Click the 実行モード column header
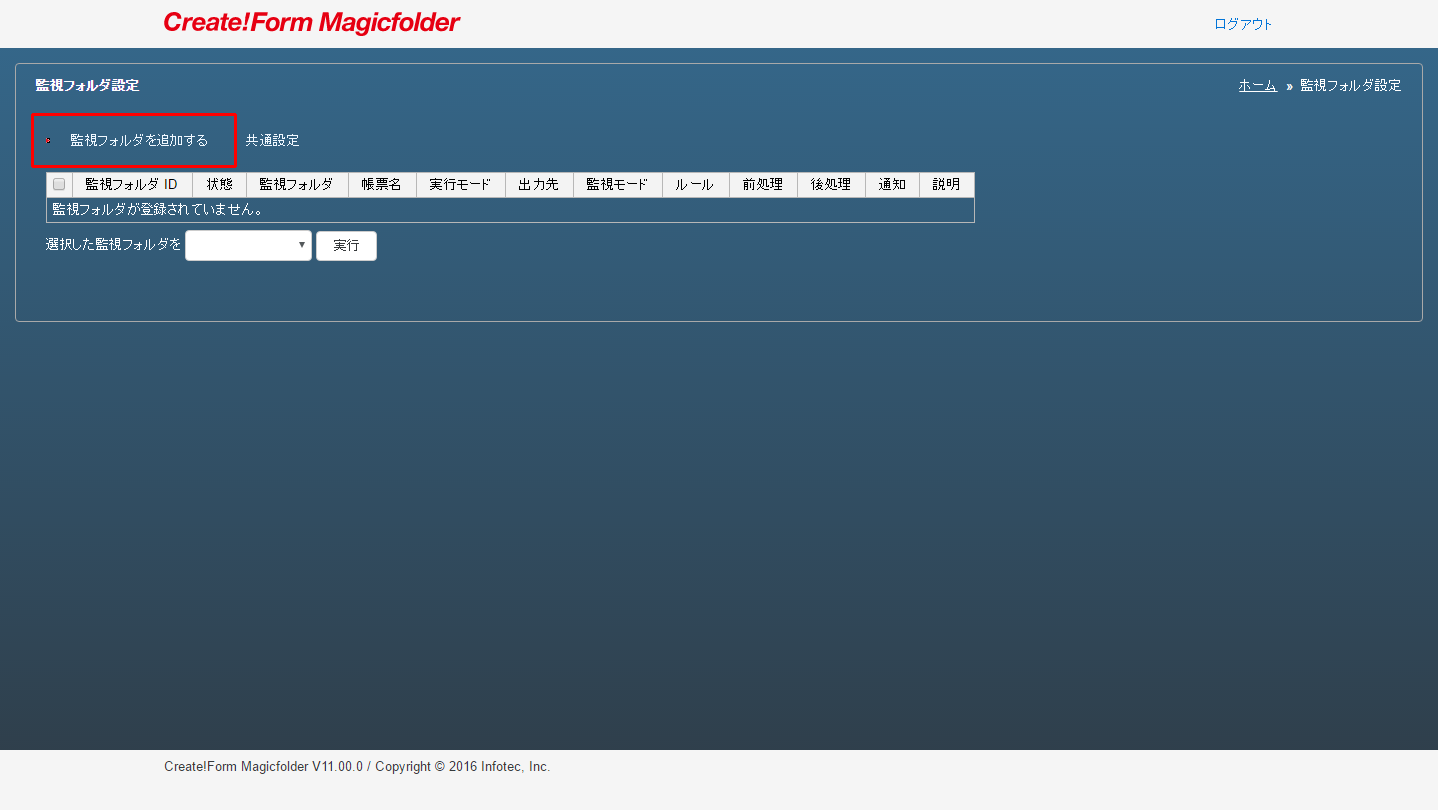1438x810 pixels. [x=461, y=184]
